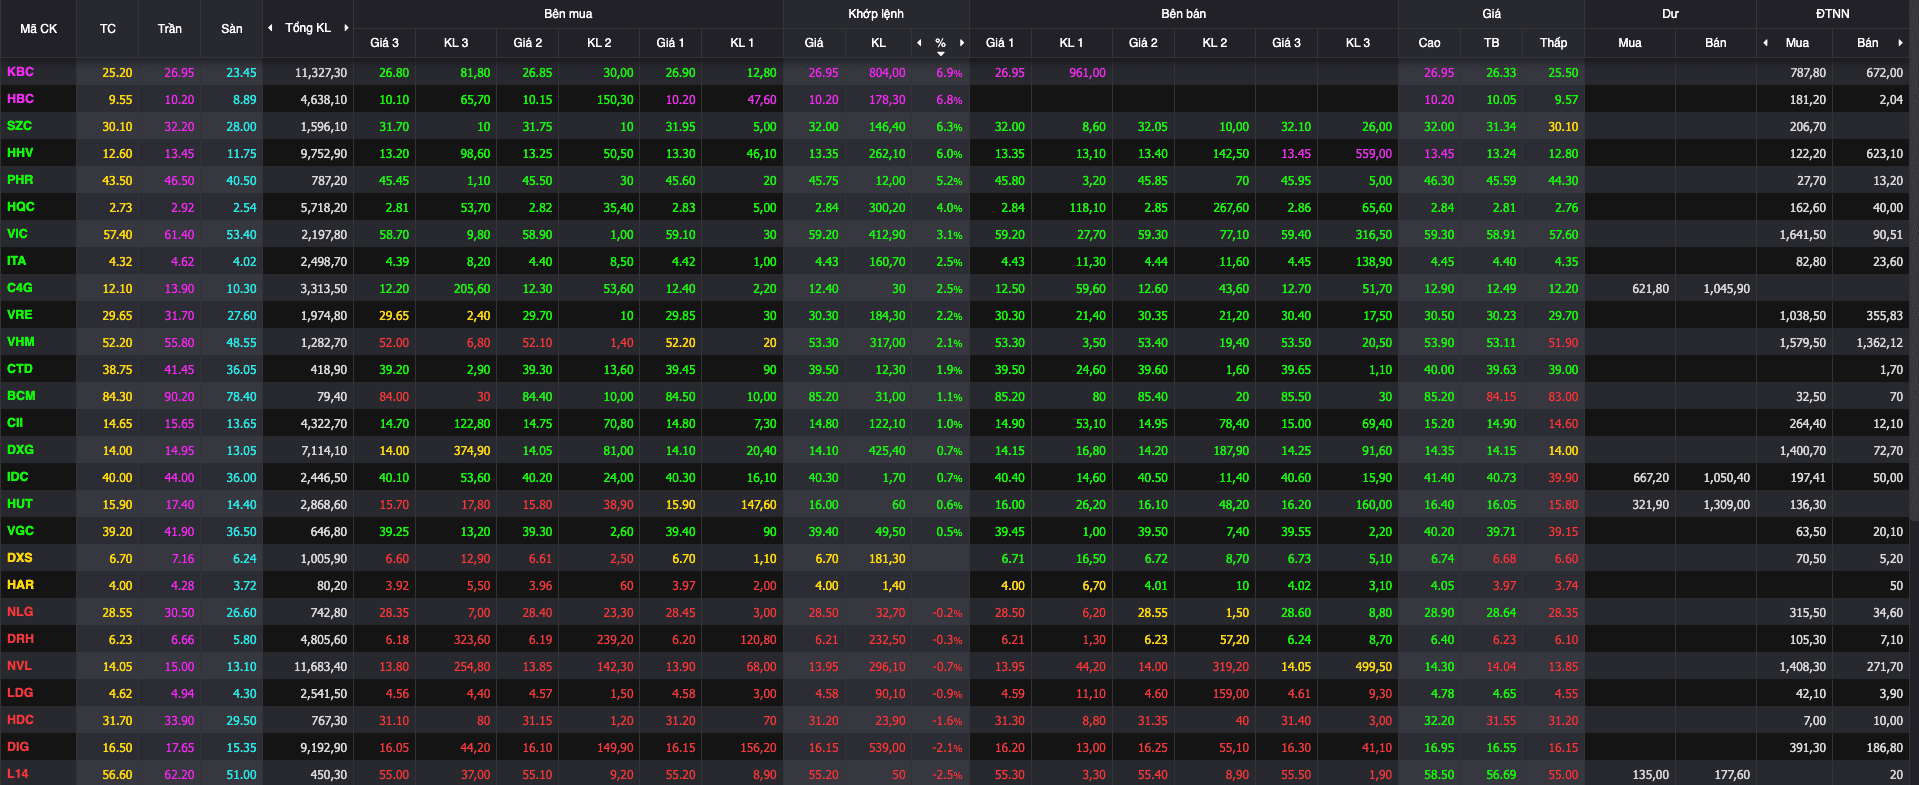Open stock symbol HHV
The width and height of the screenshot is (1919, 785).
20,153
